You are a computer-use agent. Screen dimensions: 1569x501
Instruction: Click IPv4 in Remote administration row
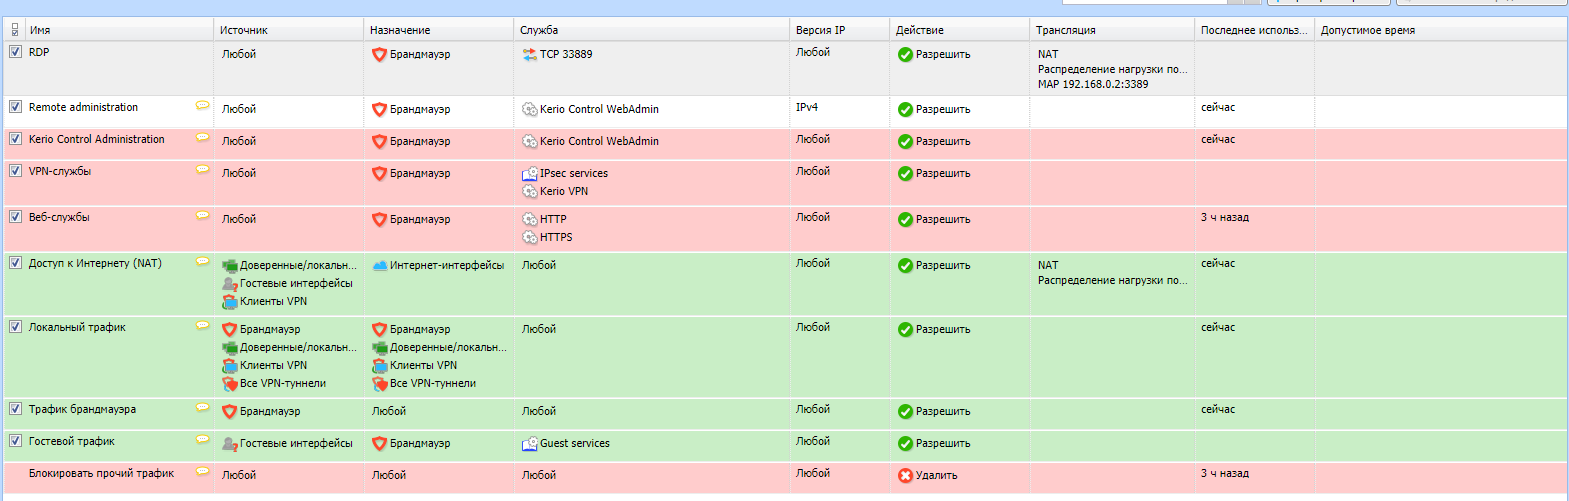(806, 107)
